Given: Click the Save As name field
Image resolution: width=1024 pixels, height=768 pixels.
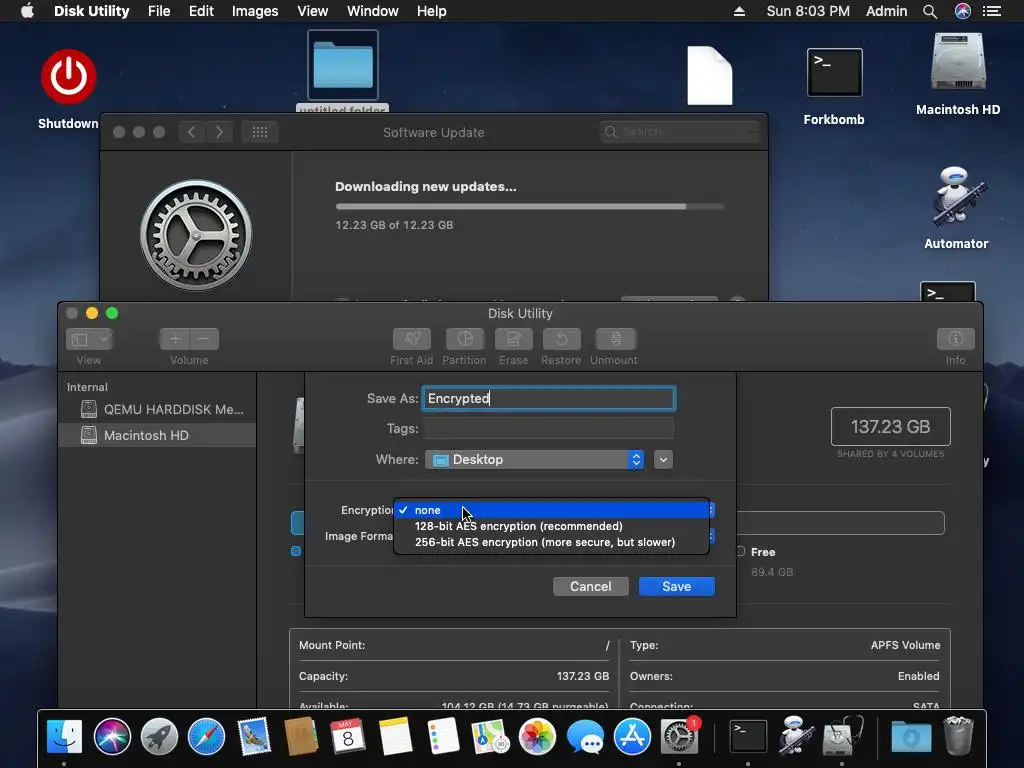Looking at the screenshot, I should 549,398.
